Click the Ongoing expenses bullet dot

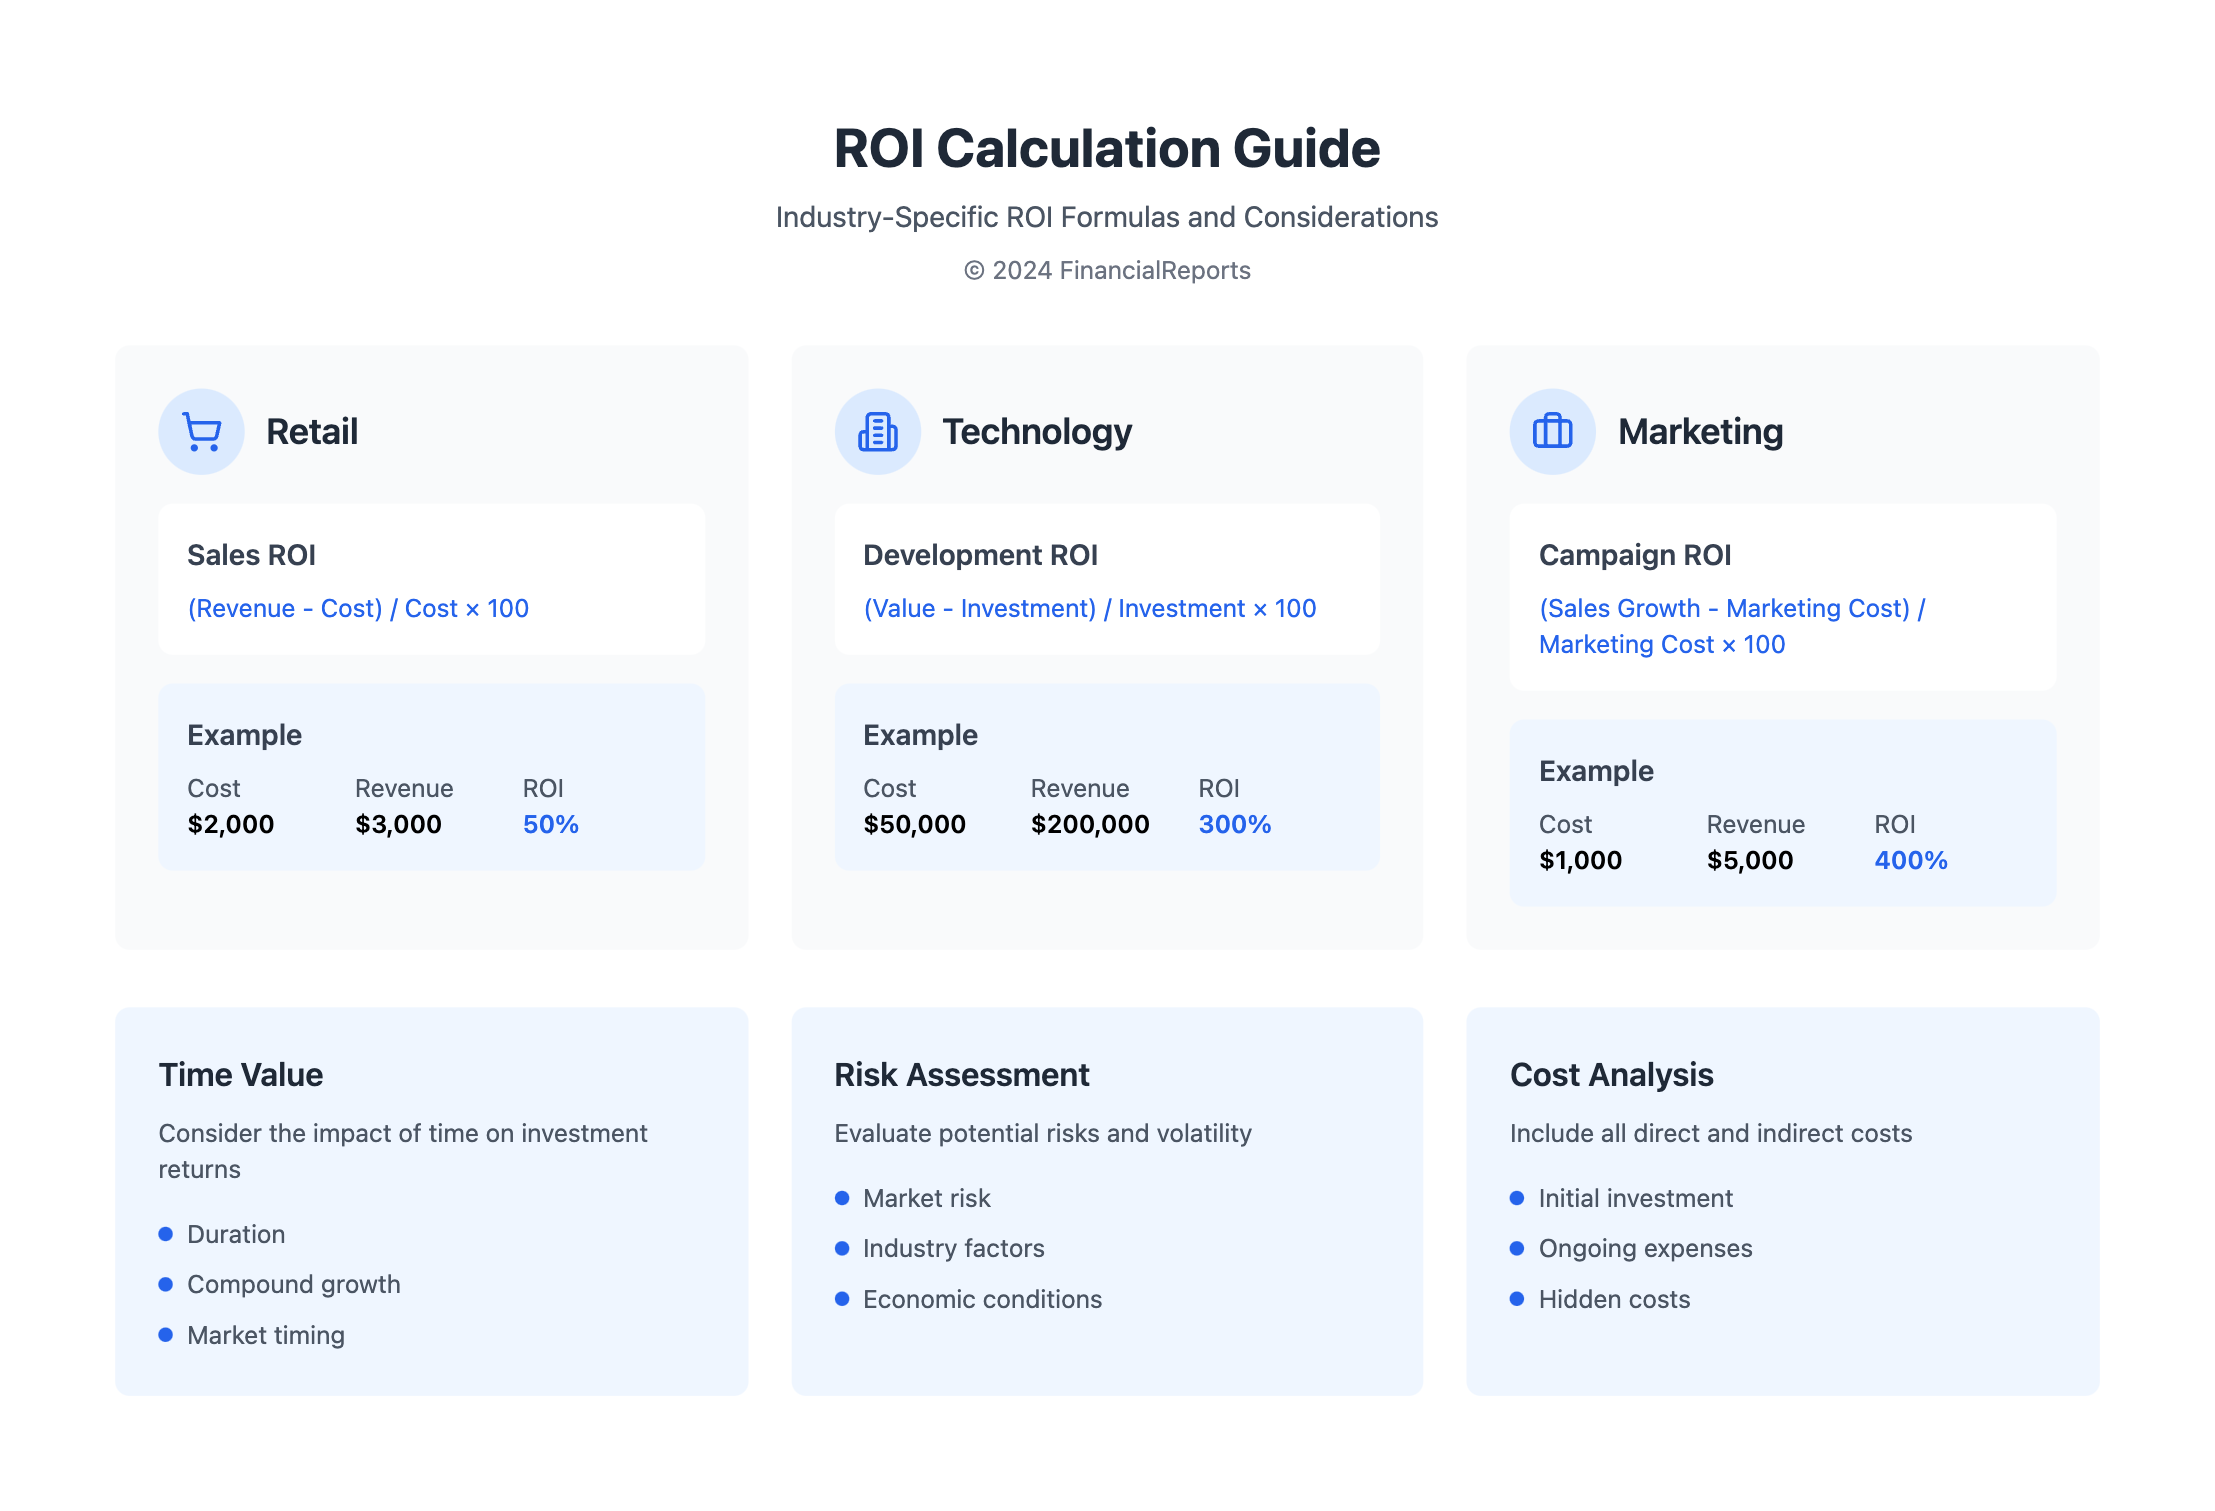click(x=1517, y=1248)
